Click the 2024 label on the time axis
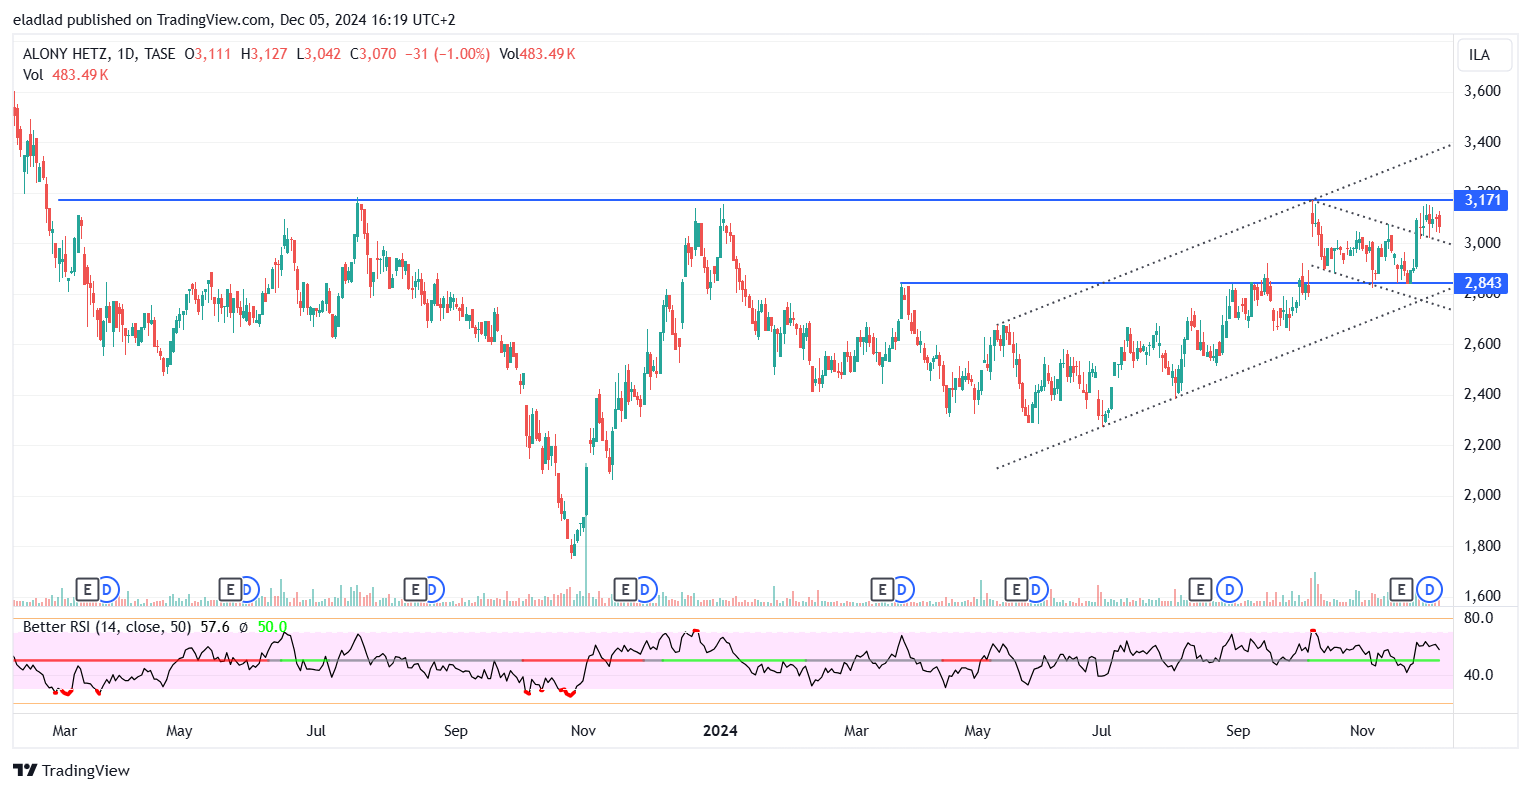Image resolution: width=1531 pixels, height=792 pixels. (x=720, y=731)
